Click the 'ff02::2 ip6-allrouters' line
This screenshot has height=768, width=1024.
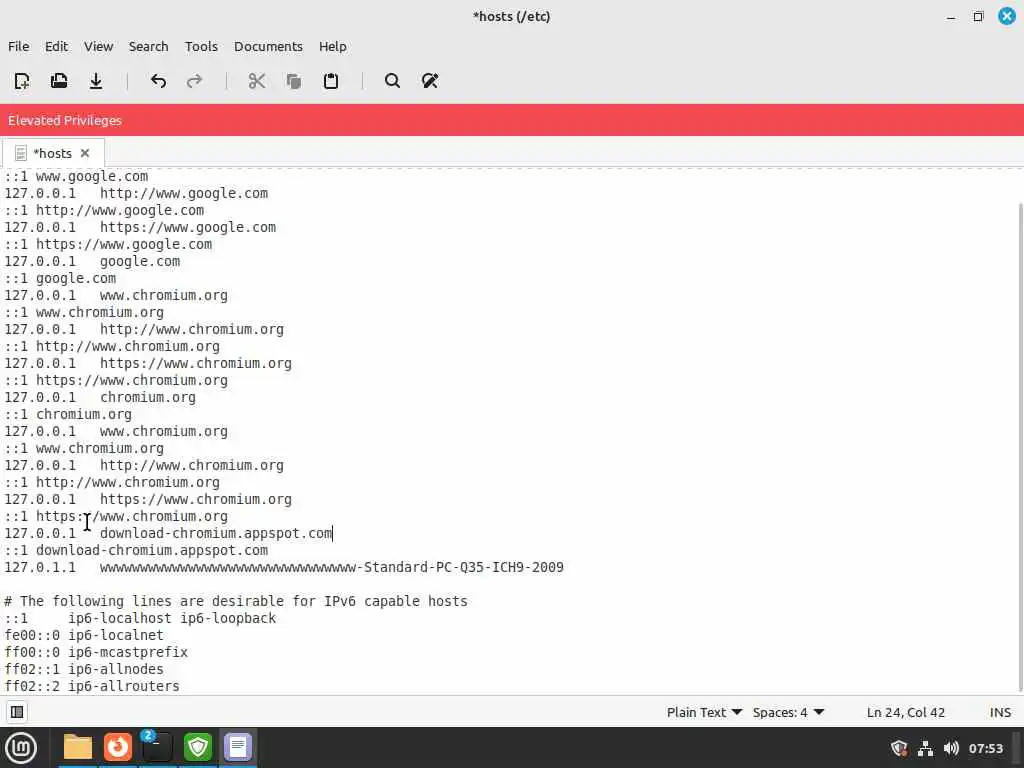point(92,686)
